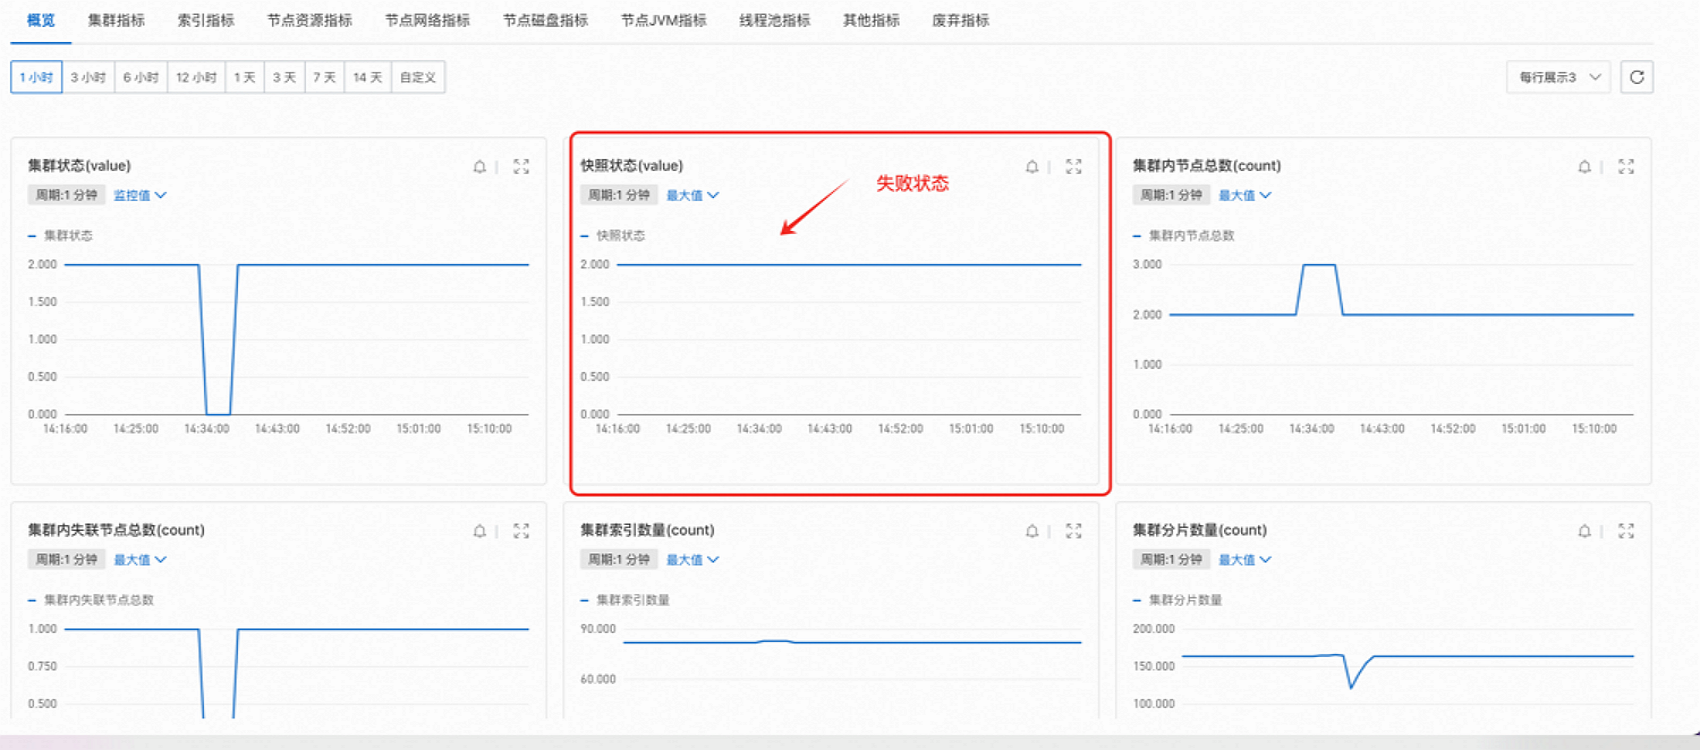
Task: Open 监控值 dropdown on 集群状态 chart
Action: [x=140, y=195]
